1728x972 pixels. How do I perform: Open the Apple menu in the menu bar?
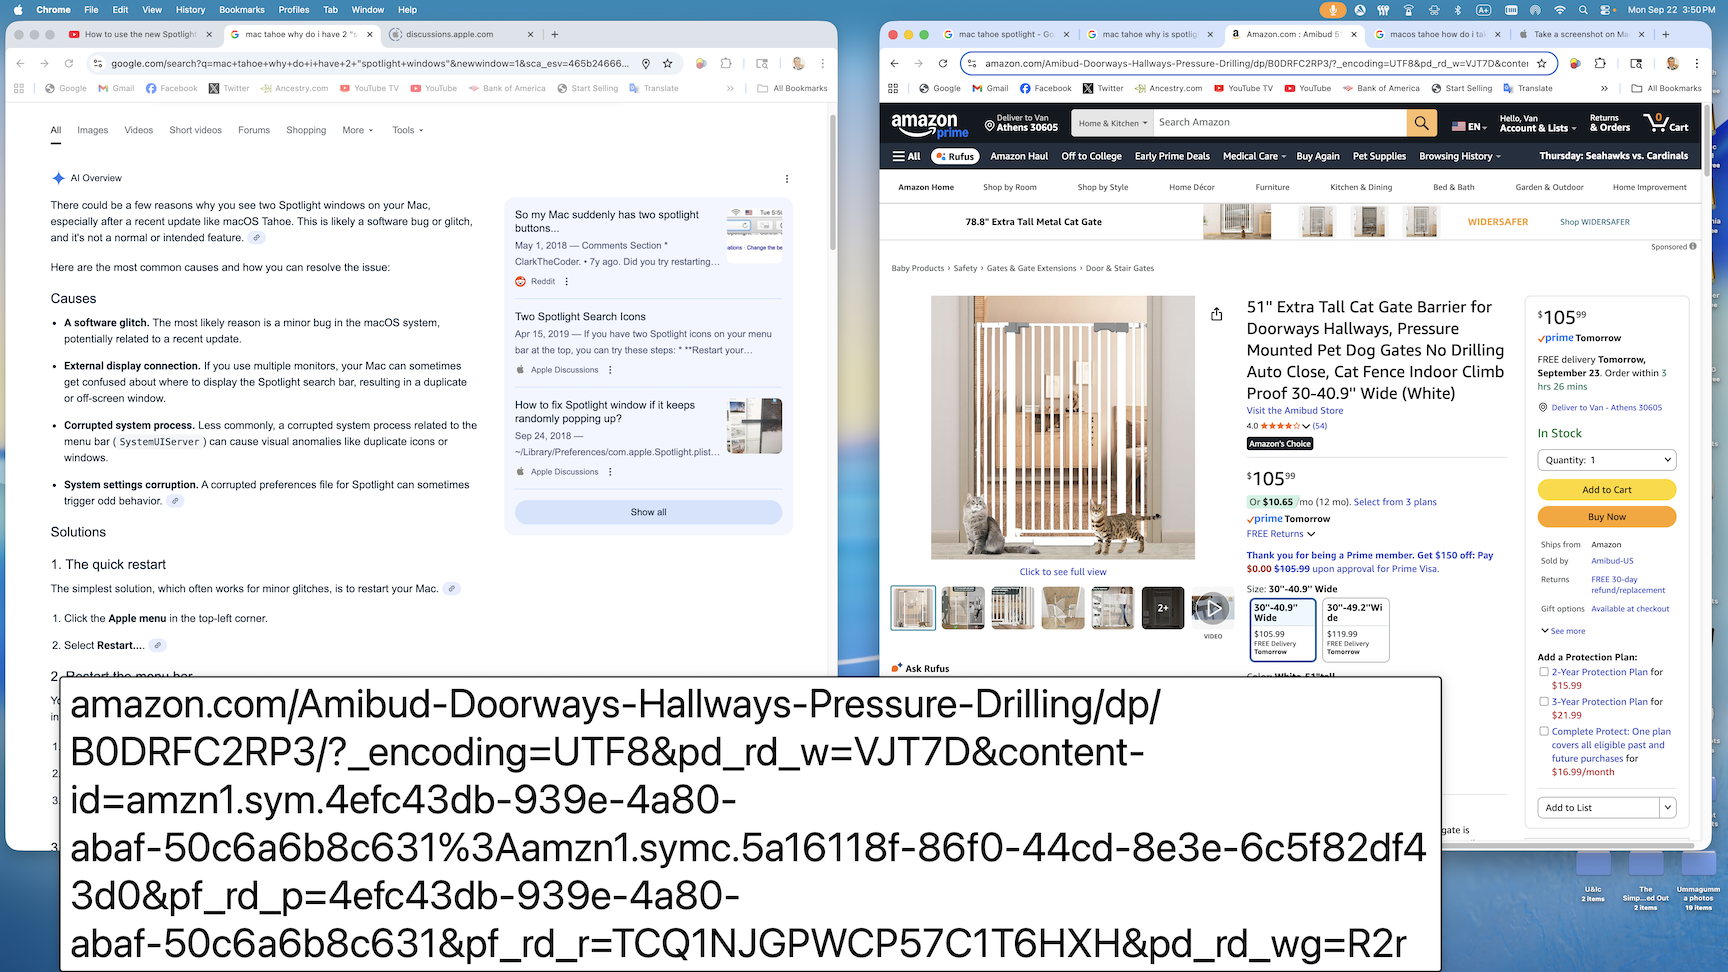tap(18, 9)
